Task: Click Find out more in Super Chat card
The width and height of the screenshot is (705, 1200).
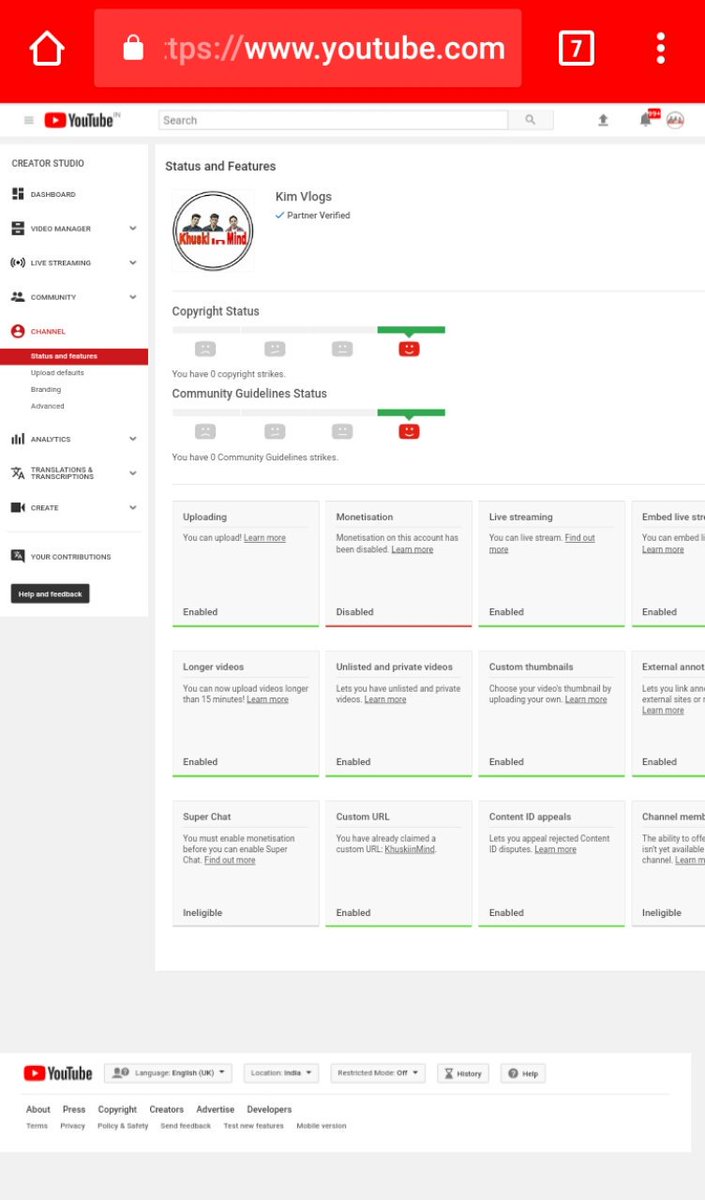Action: click(230, 860)
